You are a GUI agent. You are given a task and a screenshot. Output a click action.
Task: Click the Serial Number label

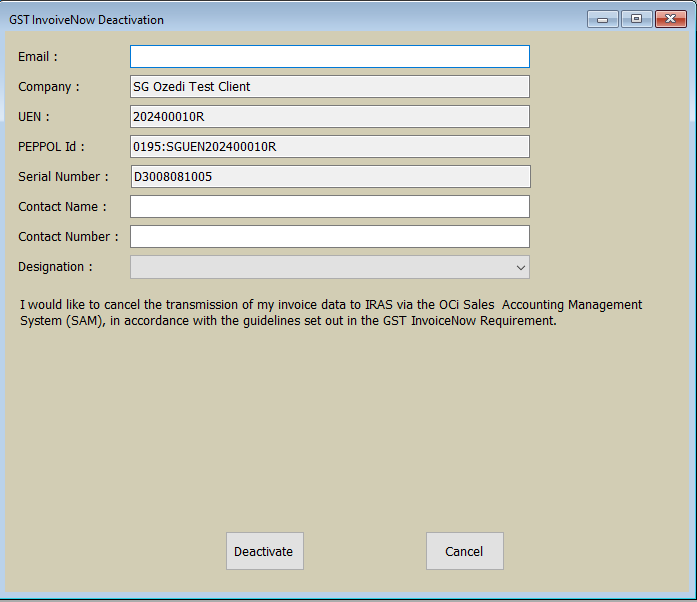tap(63, 177)
